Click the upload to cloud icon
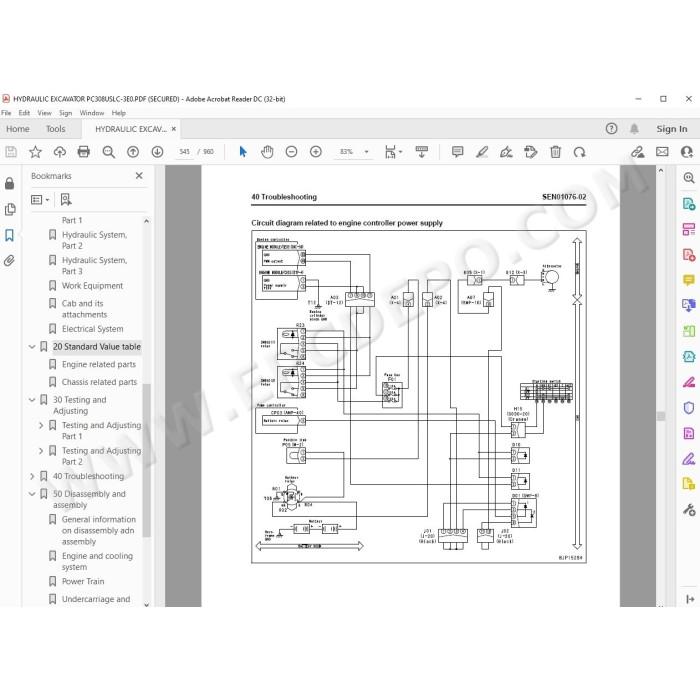The width and height of the screenshot is (700, 700). tap(59, 152)
